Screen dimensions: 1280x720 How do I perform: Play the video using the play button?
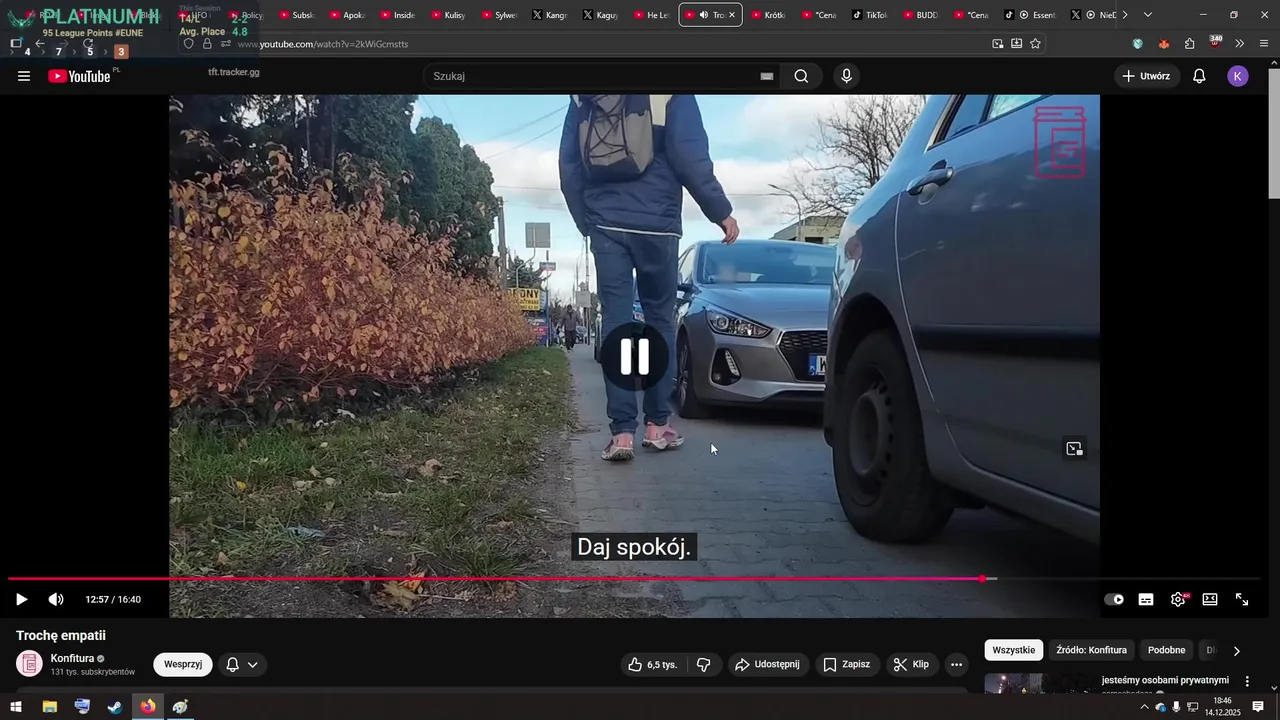point(22,600)
